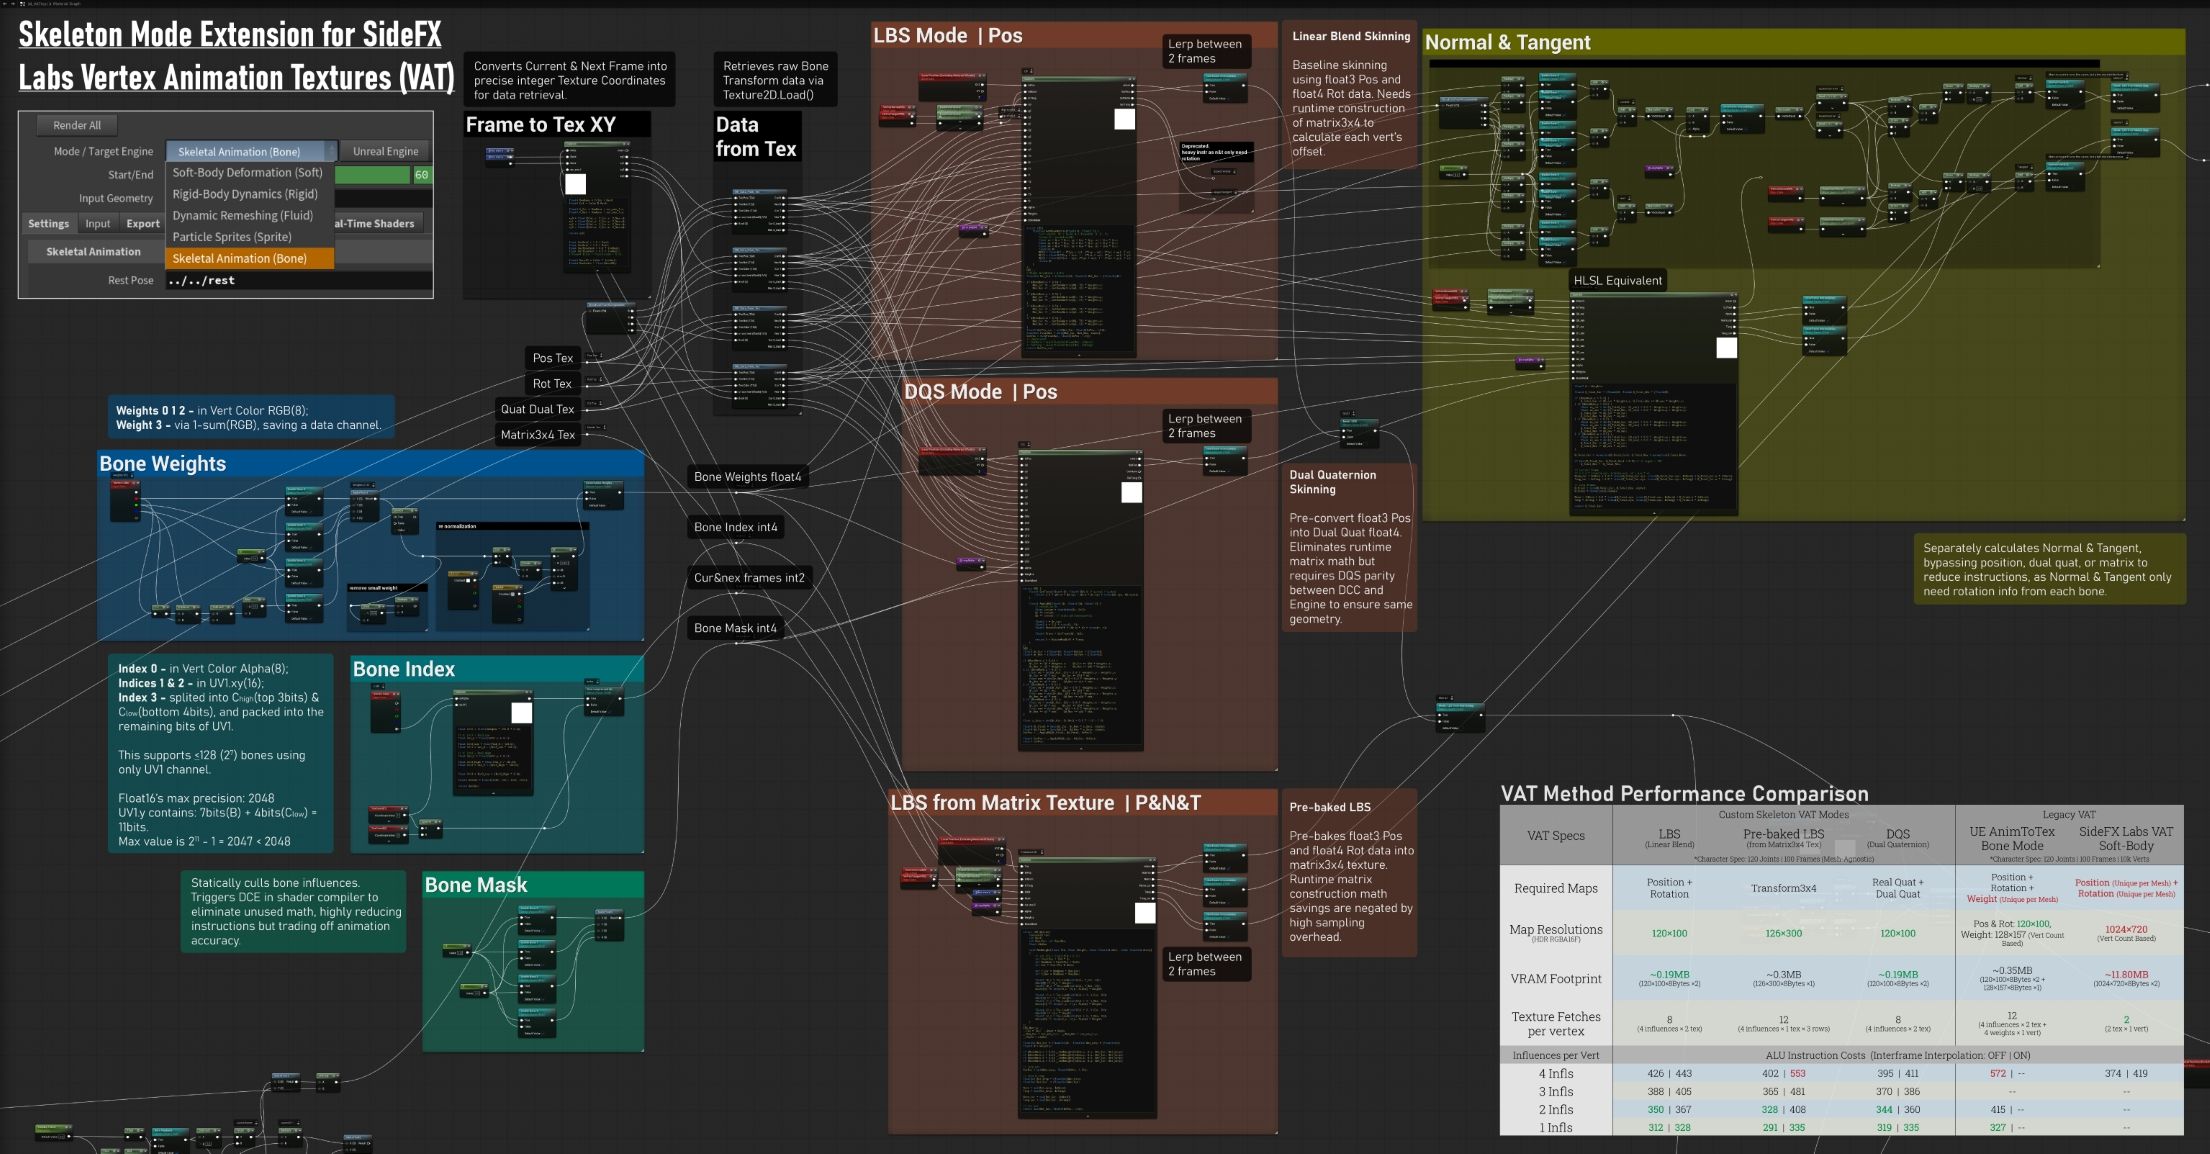This screenshot has width=2210, height=1154.
Task: Open the Skeletal Animation (Bone) mode dropdown
Action: point(251,151)
